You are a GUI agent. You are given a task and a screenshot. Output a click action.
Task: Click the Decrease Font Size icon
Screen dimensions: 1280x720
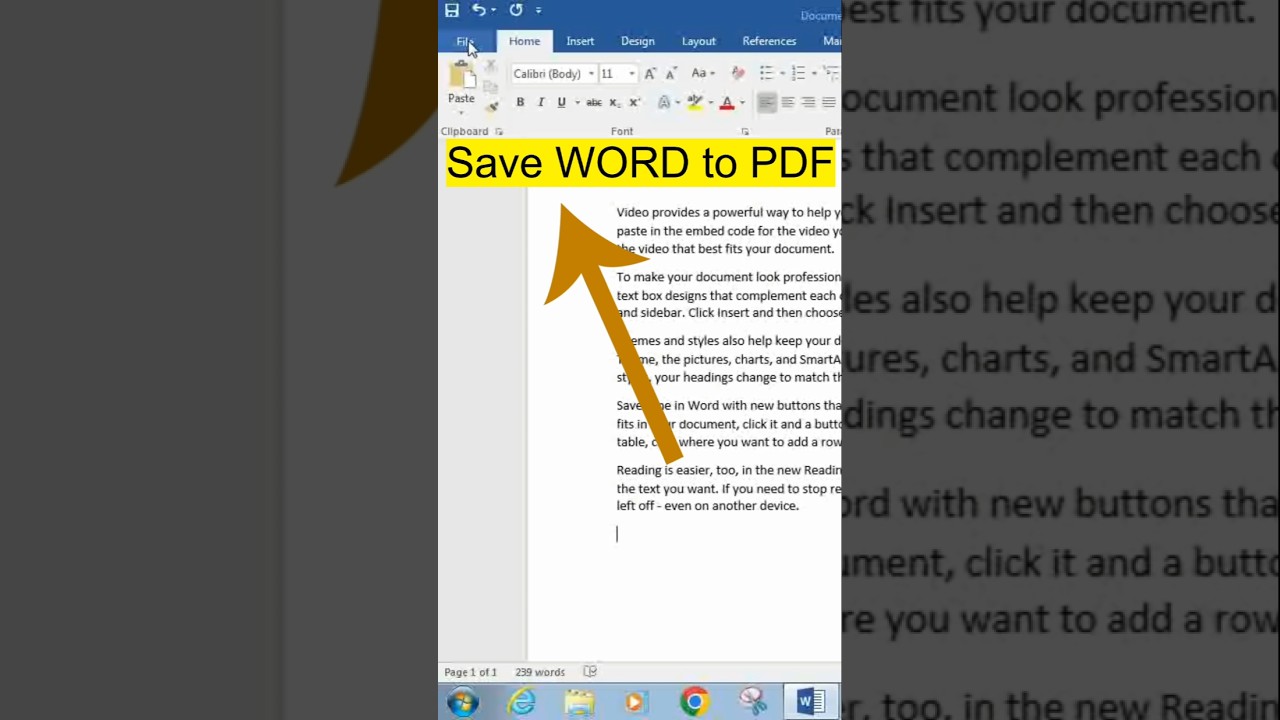point(671,73)
